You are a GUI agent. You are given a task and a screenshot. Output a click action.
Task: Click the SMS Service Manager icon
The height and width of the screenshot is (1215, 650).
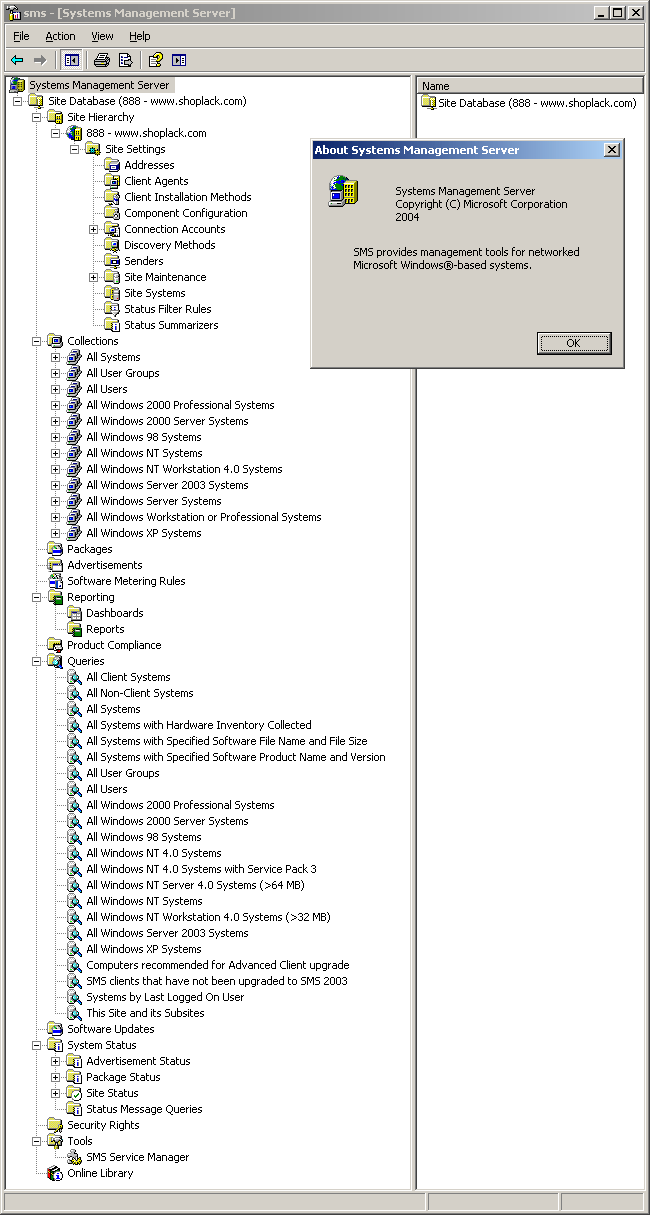tap(74, 1157)
